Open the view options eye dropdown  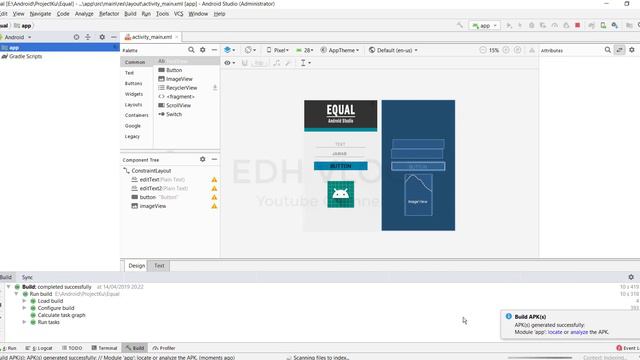(x=230, y=63)
